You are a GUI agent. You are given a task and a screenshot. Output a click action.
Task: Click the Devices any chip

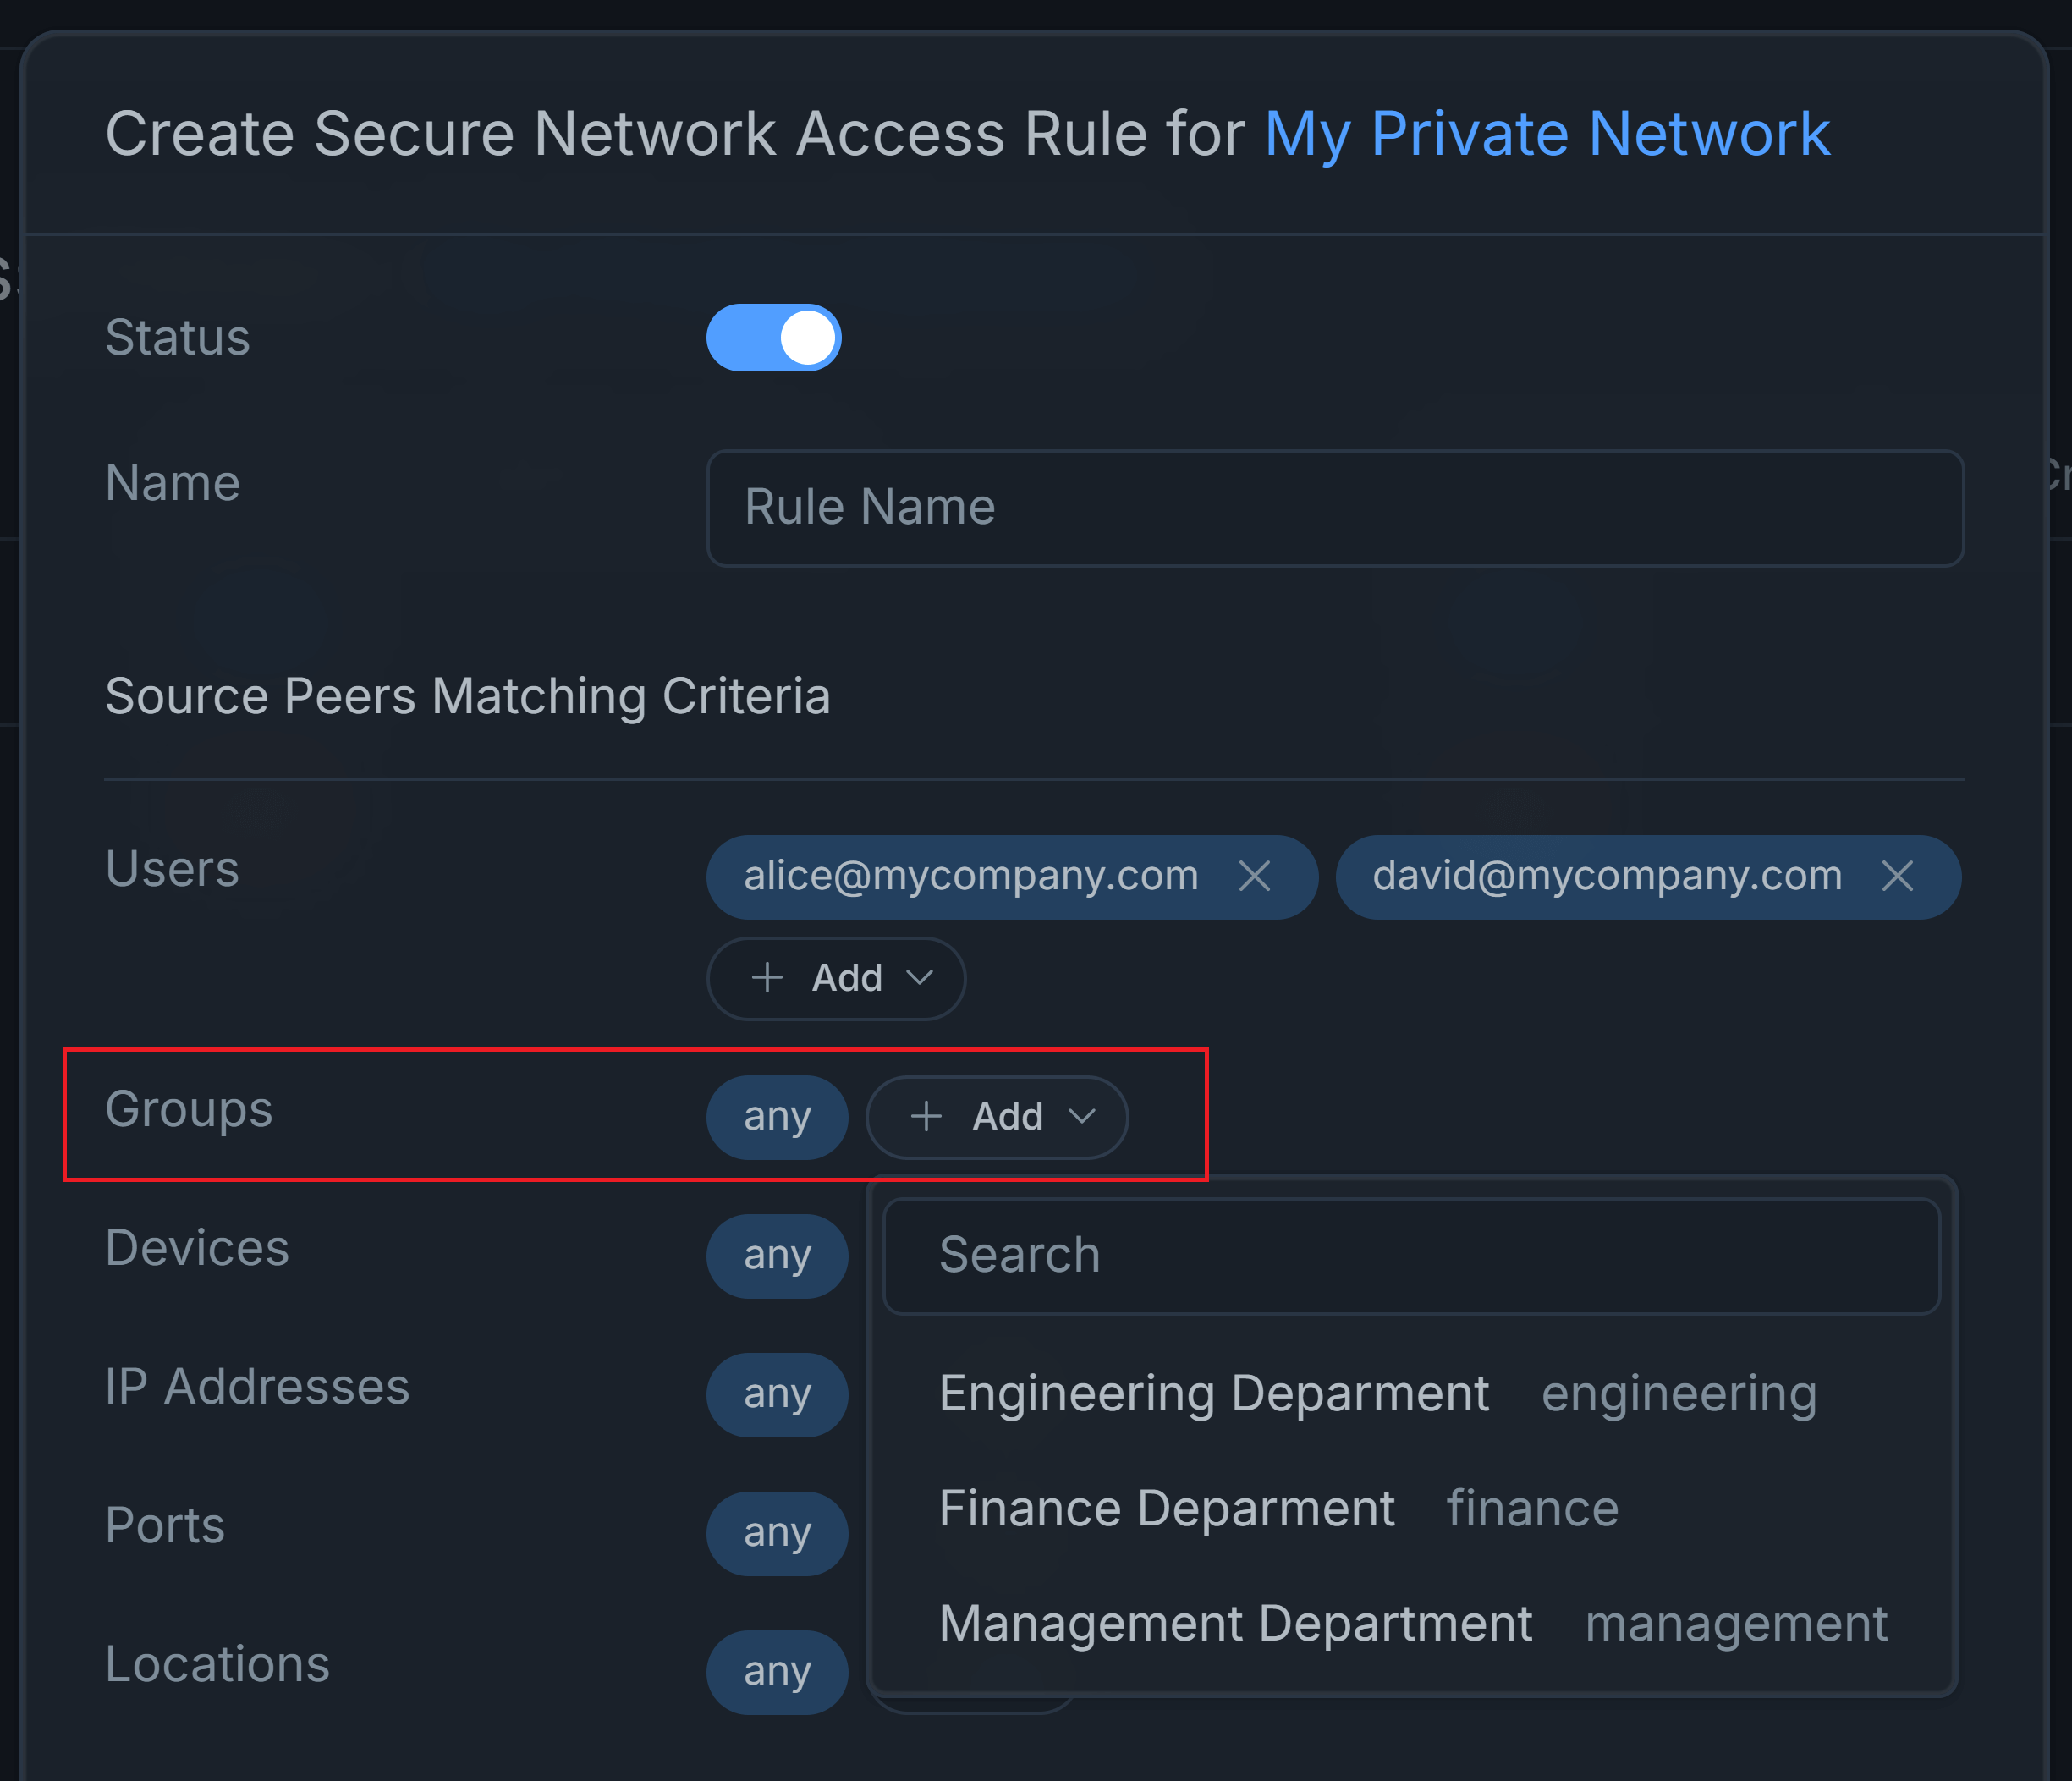point(777,1255)
